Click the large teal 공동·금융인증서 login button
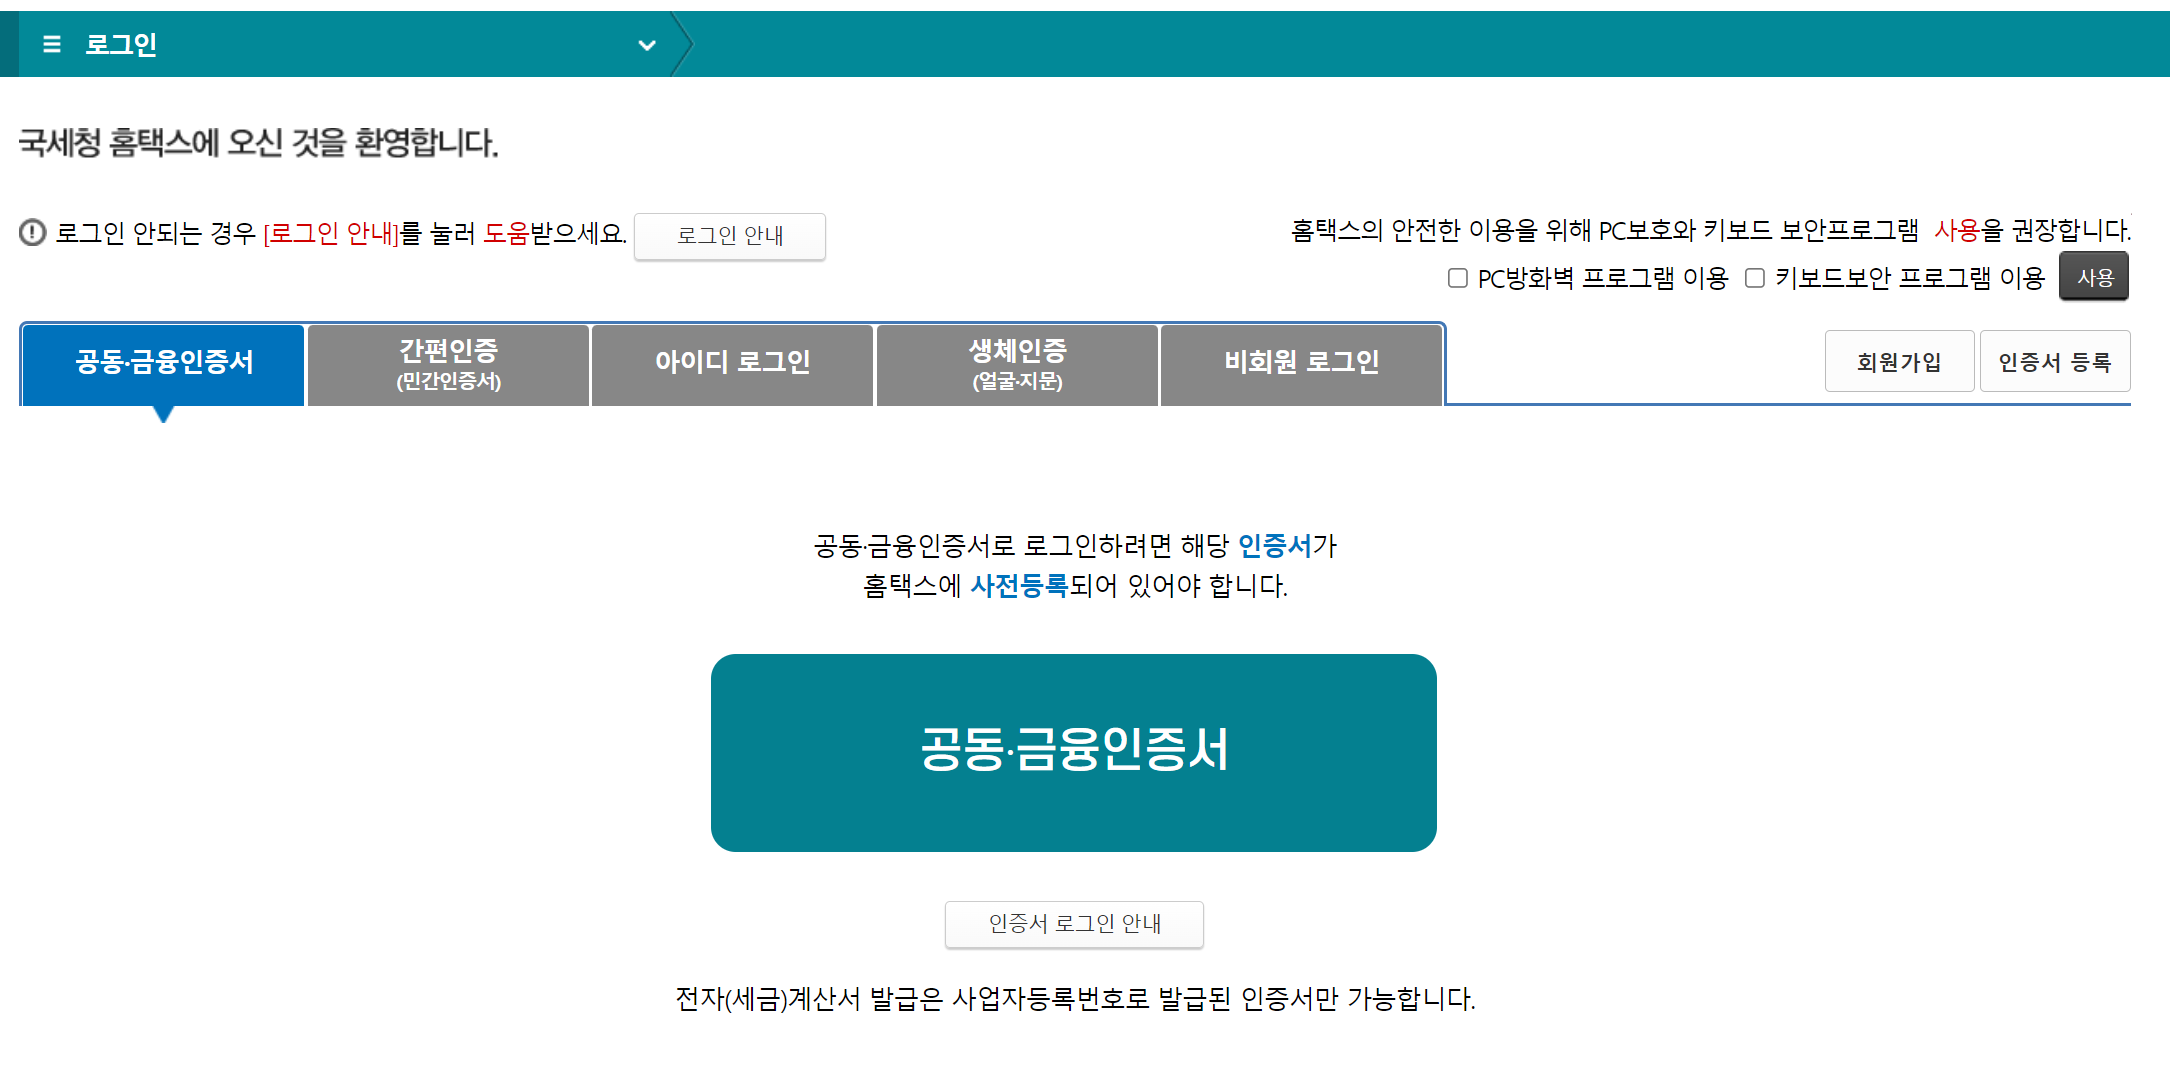2170x1069 pixels. 1073,752
